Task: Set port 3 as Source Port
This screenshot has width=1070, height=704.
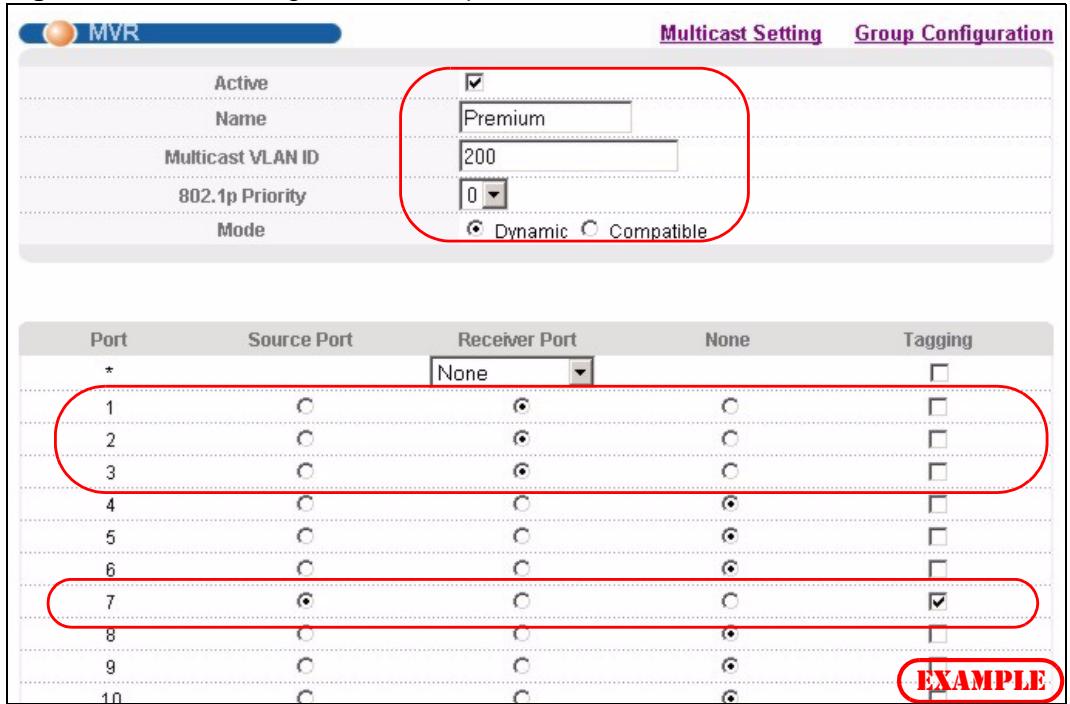Action: click(x=305, y=471)
